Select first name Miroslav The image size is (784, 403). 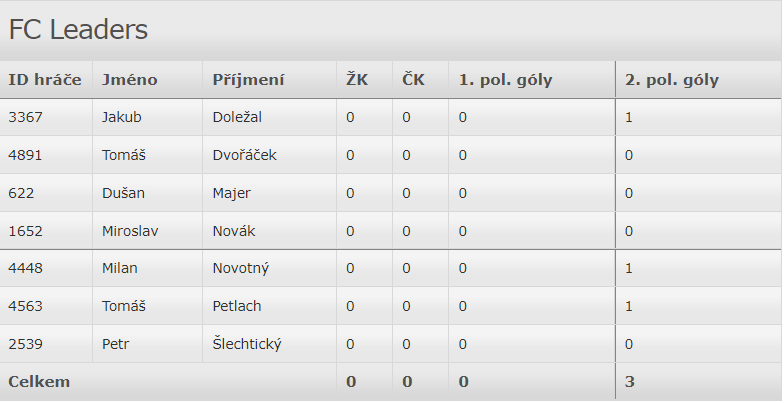[130, 231]
